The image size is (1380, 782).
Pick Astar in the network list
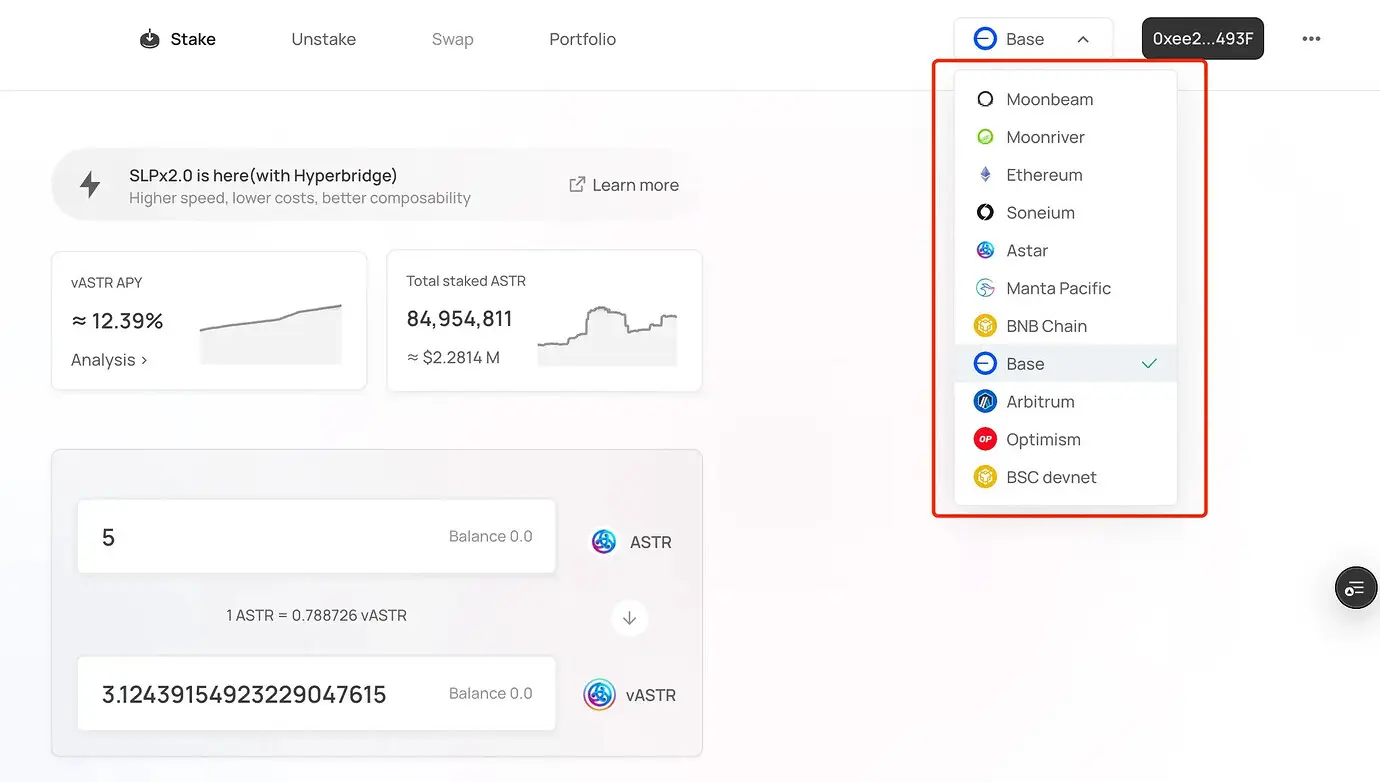coord(1066,251)
